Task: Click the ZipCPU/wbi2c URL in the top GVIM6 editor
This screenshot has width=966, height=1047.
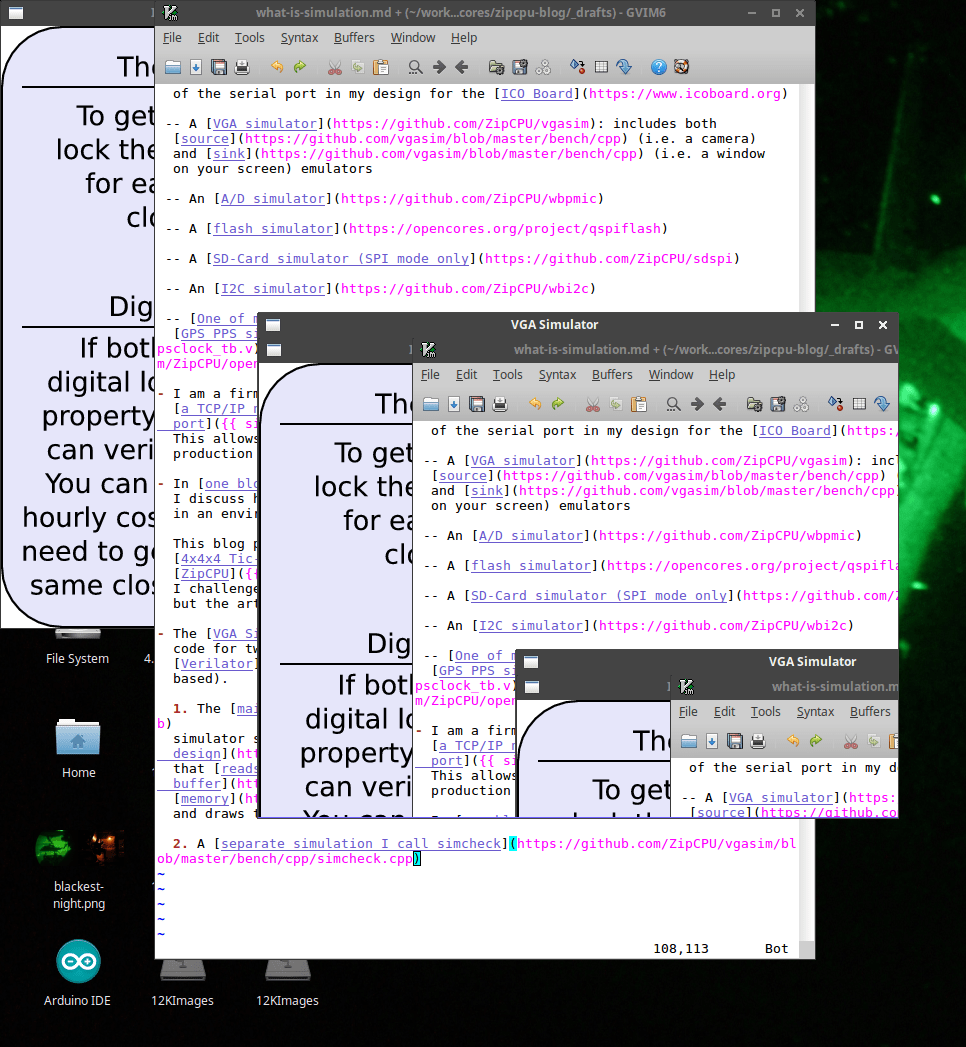Action: (465, 288)
